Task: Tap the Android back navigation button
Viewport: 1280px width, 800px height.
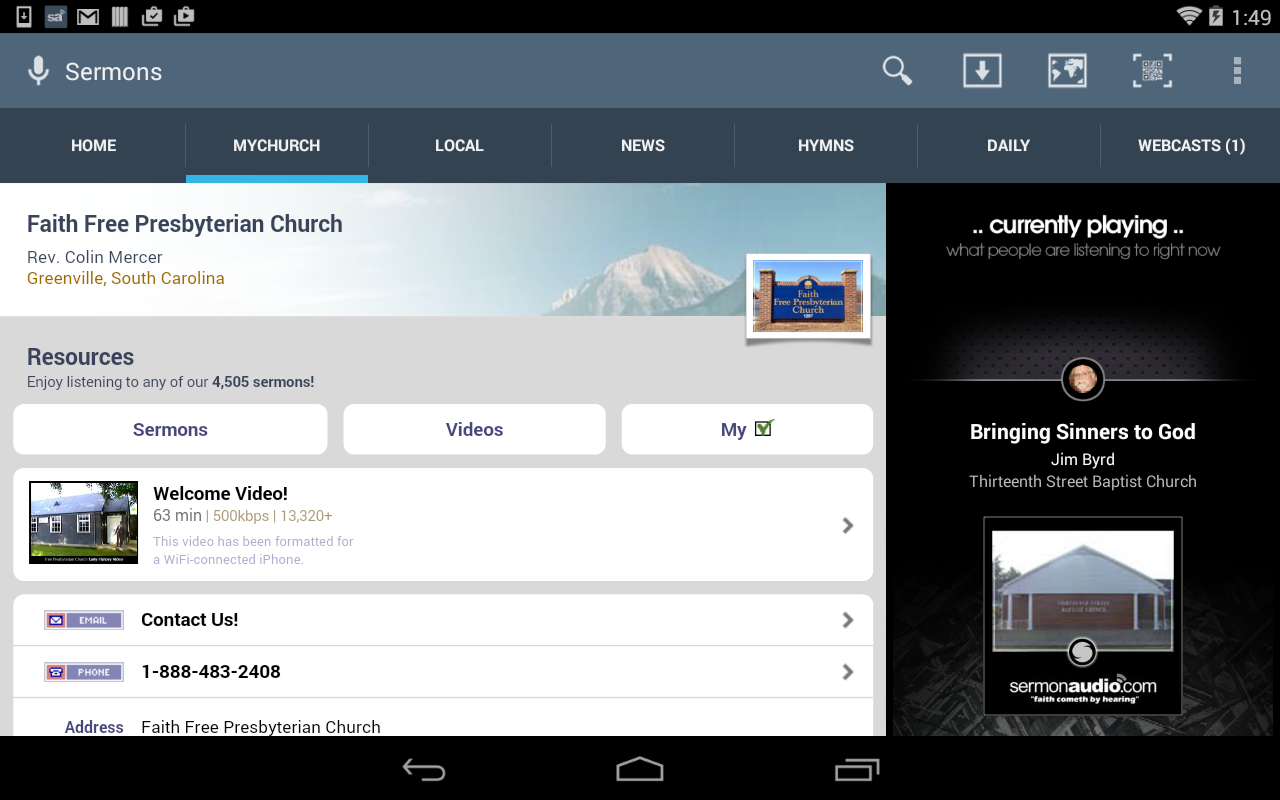Action: (x=424, y=769)
